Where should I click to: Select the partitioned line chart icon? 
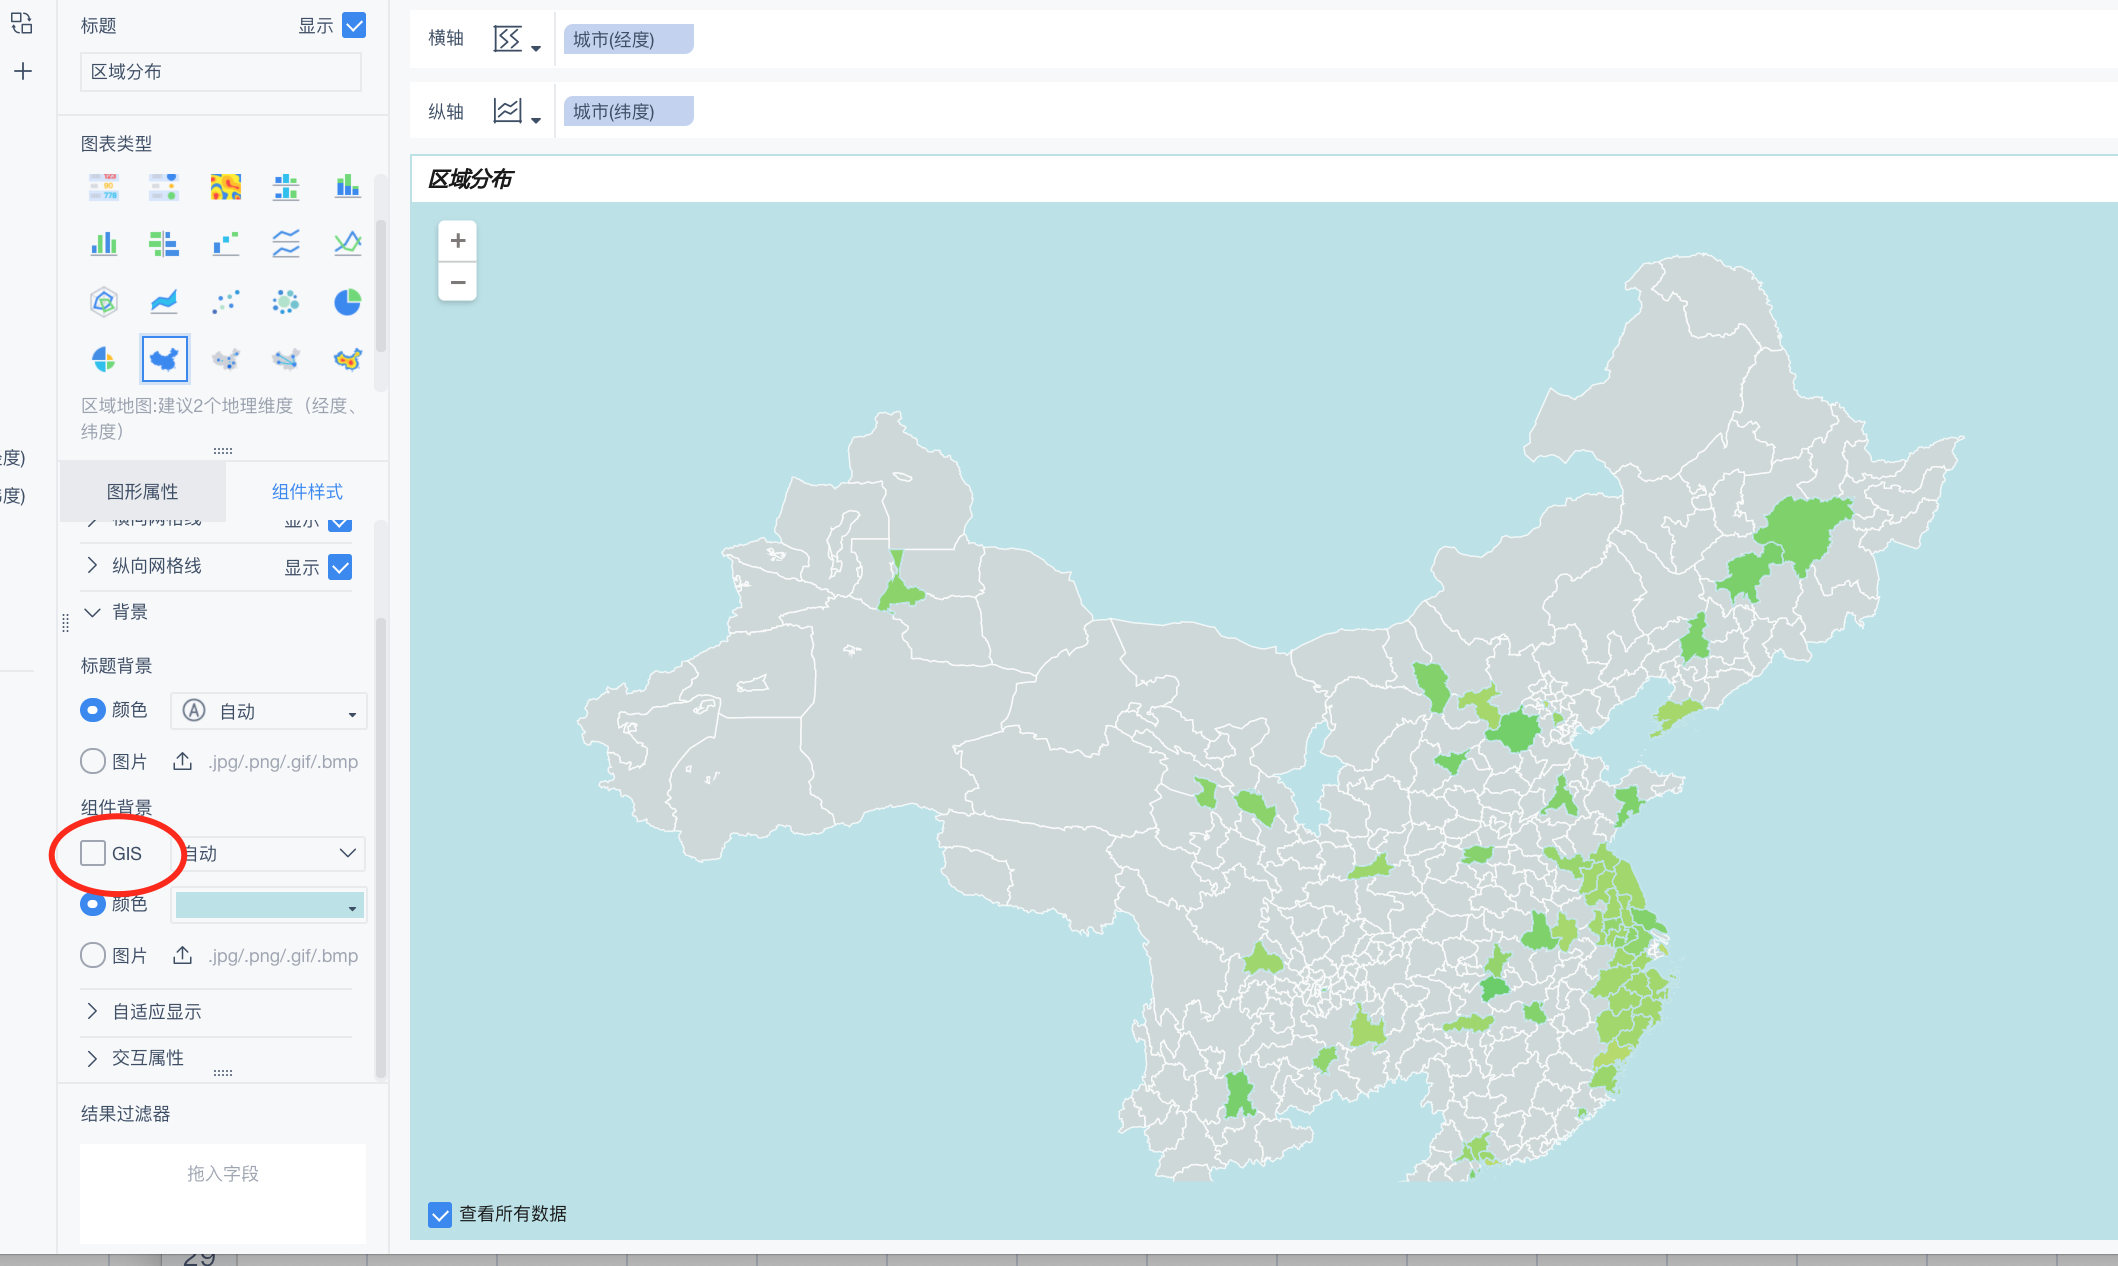click(286, 243)
